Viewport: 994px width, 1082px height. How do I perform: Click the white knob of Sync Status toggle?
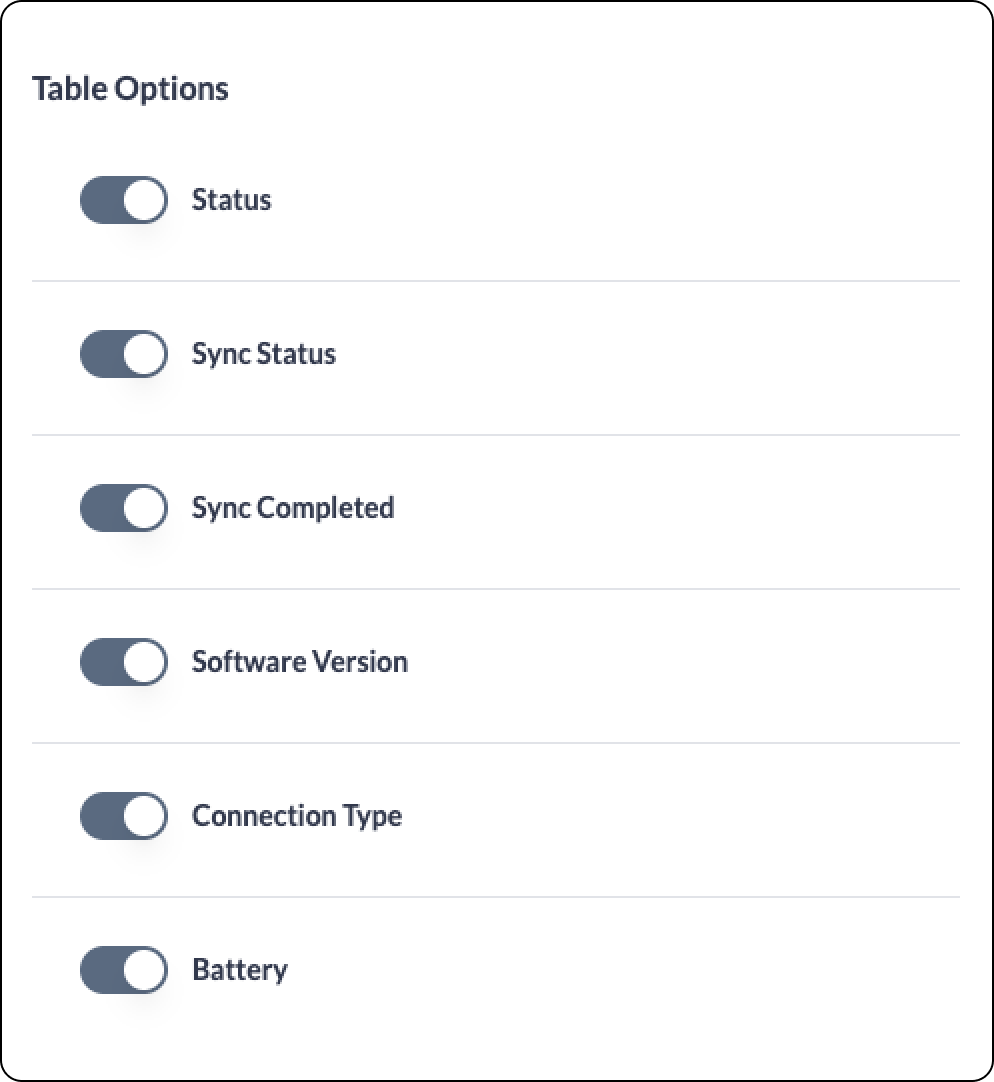145,354
